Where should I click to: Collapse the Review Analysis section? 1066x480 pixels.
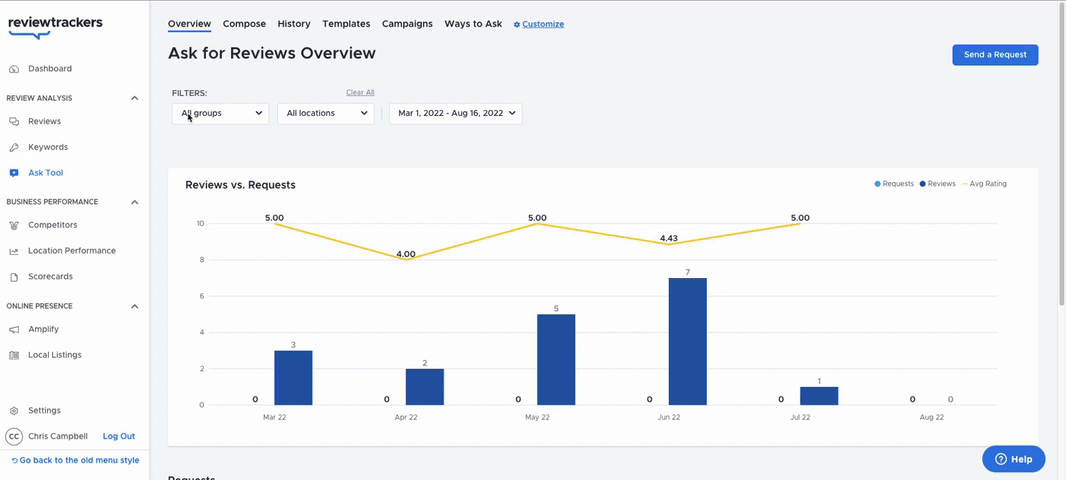point(135,98)
